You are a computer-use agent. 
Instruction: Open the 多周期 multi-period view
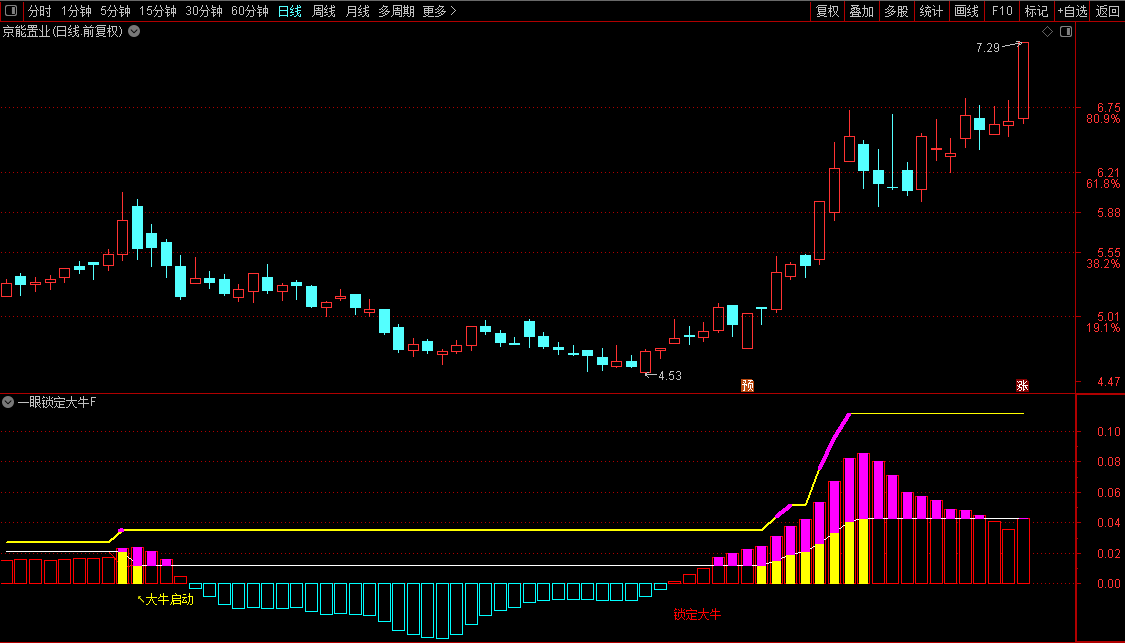pos(396,11)
